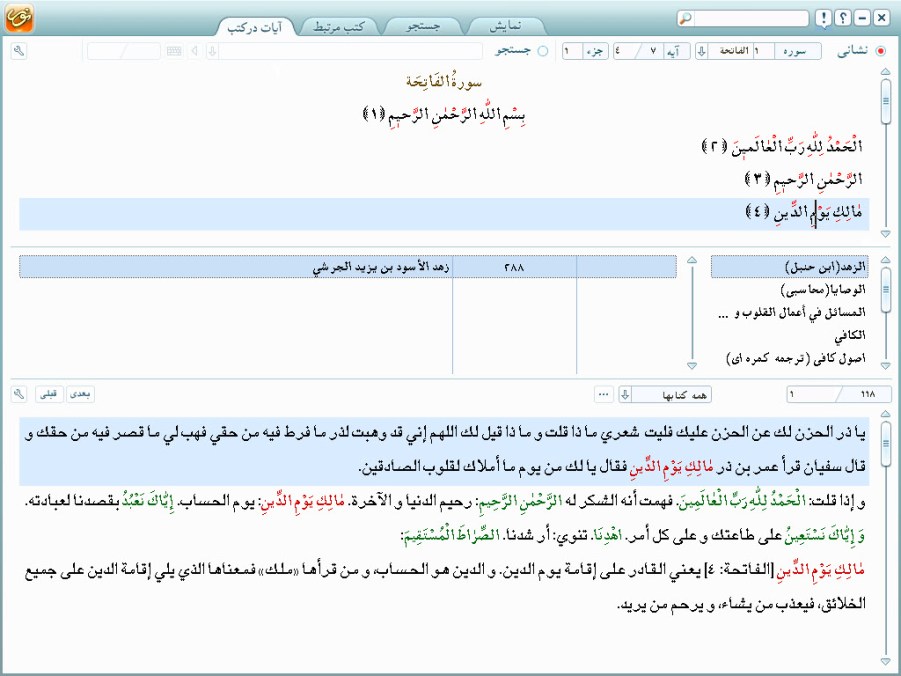Click the بعدی (next) button
The height and width of the screenshot is (676, 901).
click(80, 394)
